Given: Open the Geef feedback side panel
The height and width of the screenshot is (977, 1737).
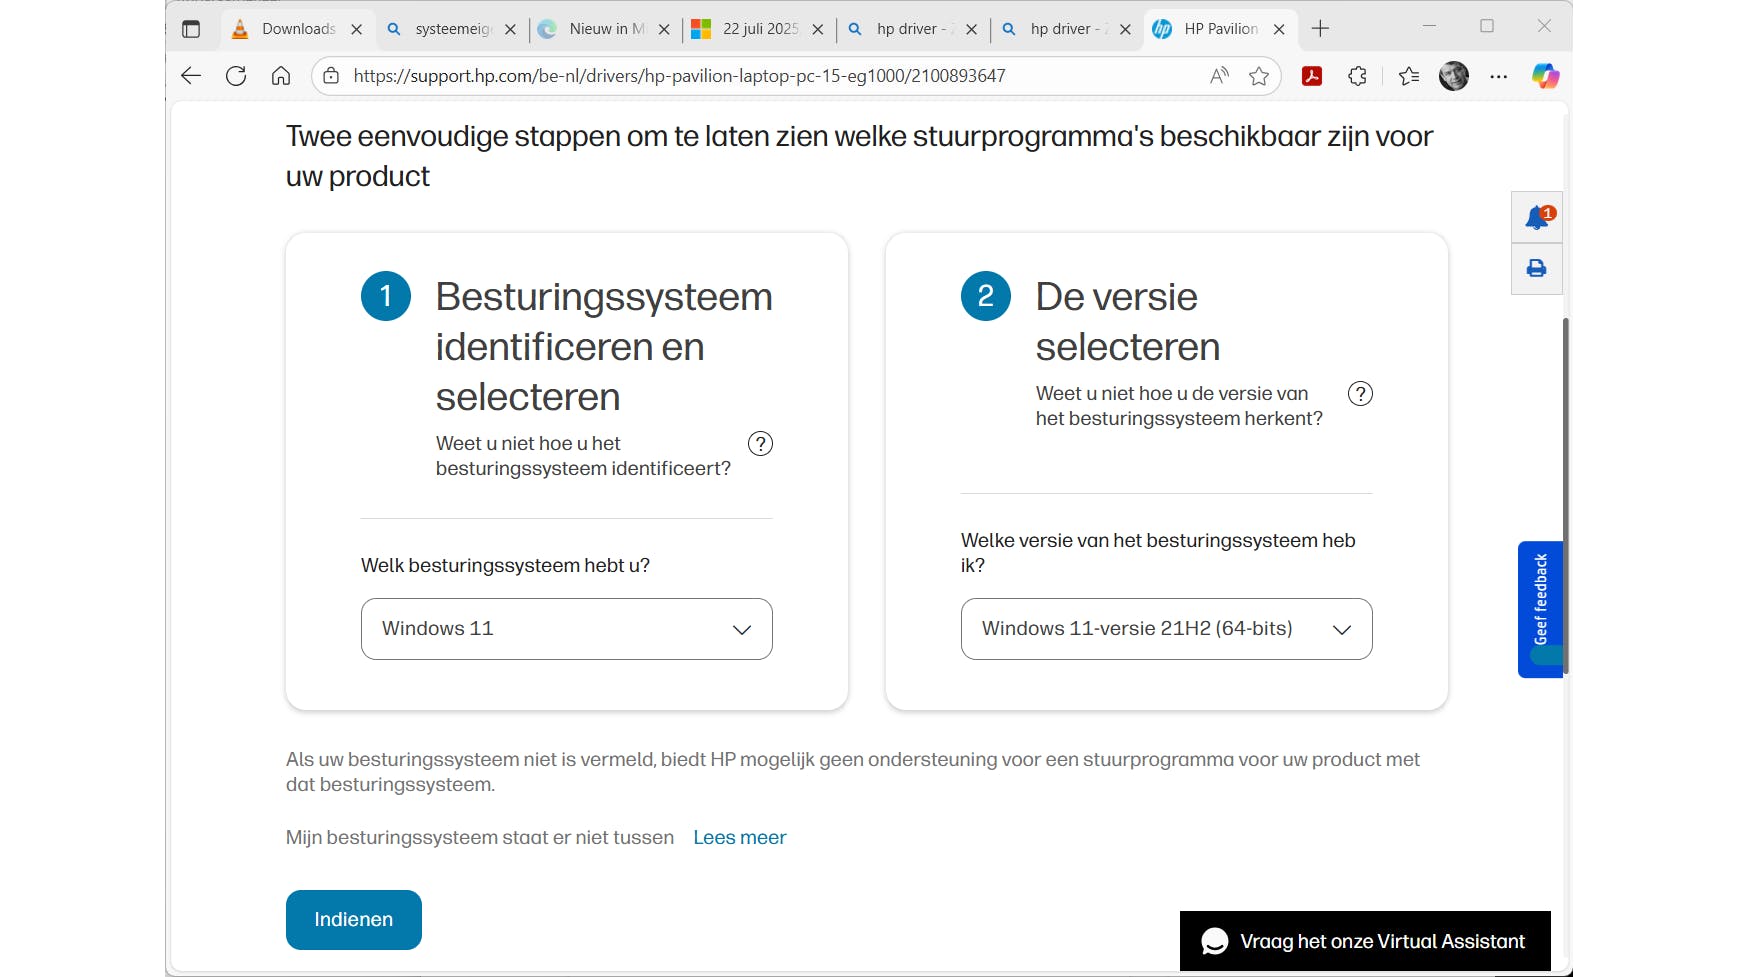Looking at the screenshot, I should 1541,609.
